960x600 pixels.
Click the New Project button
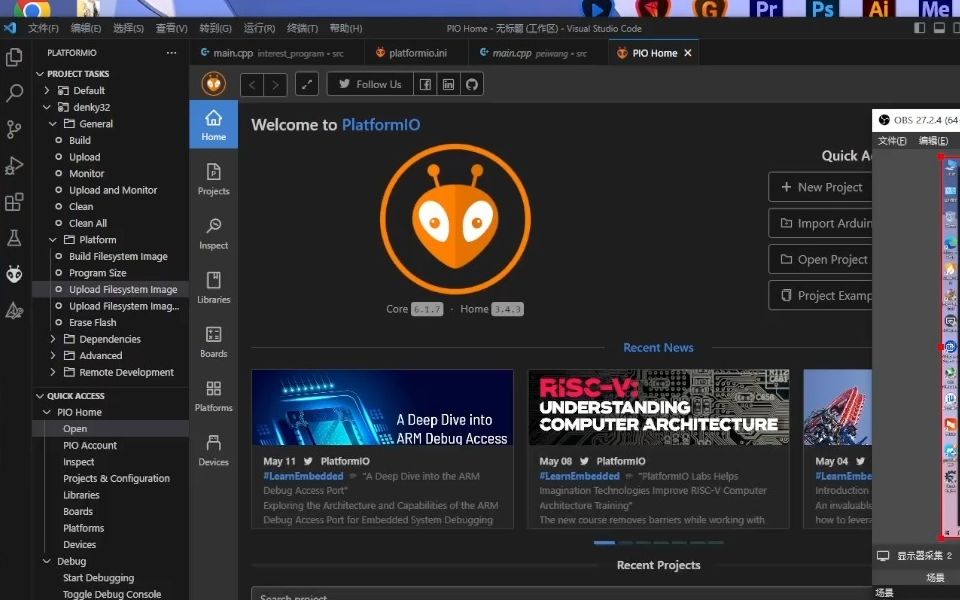[x=820, y=187]
